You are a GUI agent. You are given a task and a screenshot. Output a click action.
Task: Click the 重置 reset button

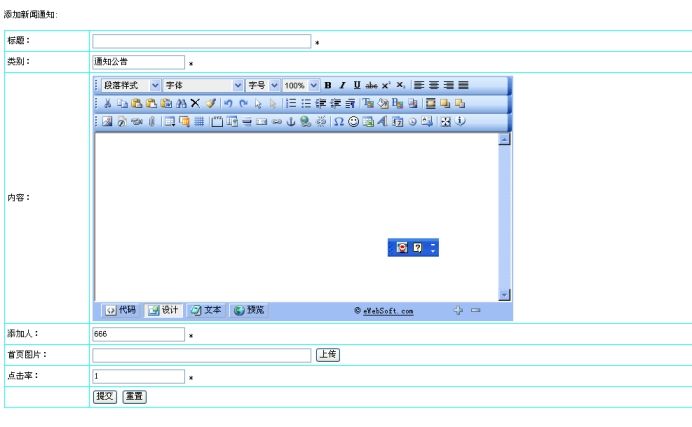[x=134, y=396]
